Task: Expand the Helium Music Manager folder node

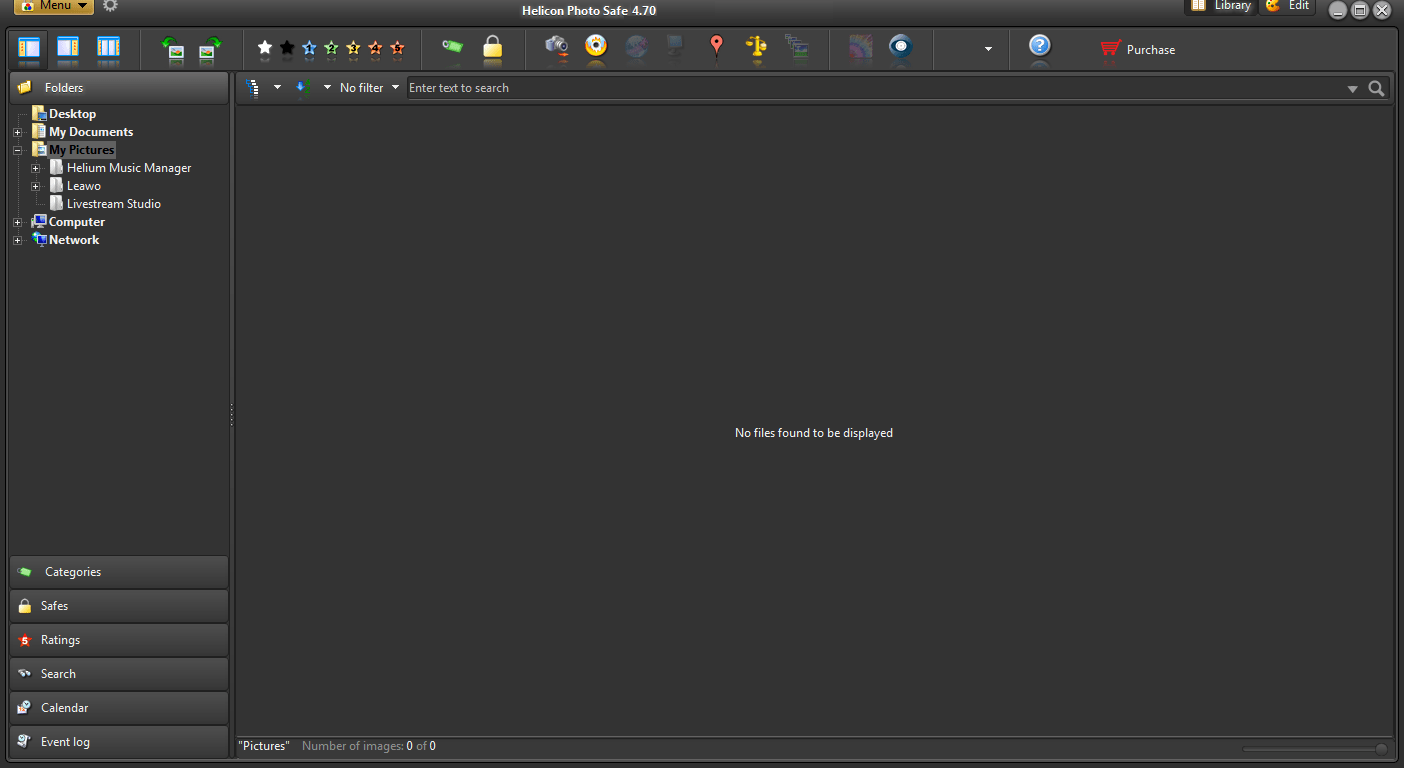Action: tap(35, 168)
